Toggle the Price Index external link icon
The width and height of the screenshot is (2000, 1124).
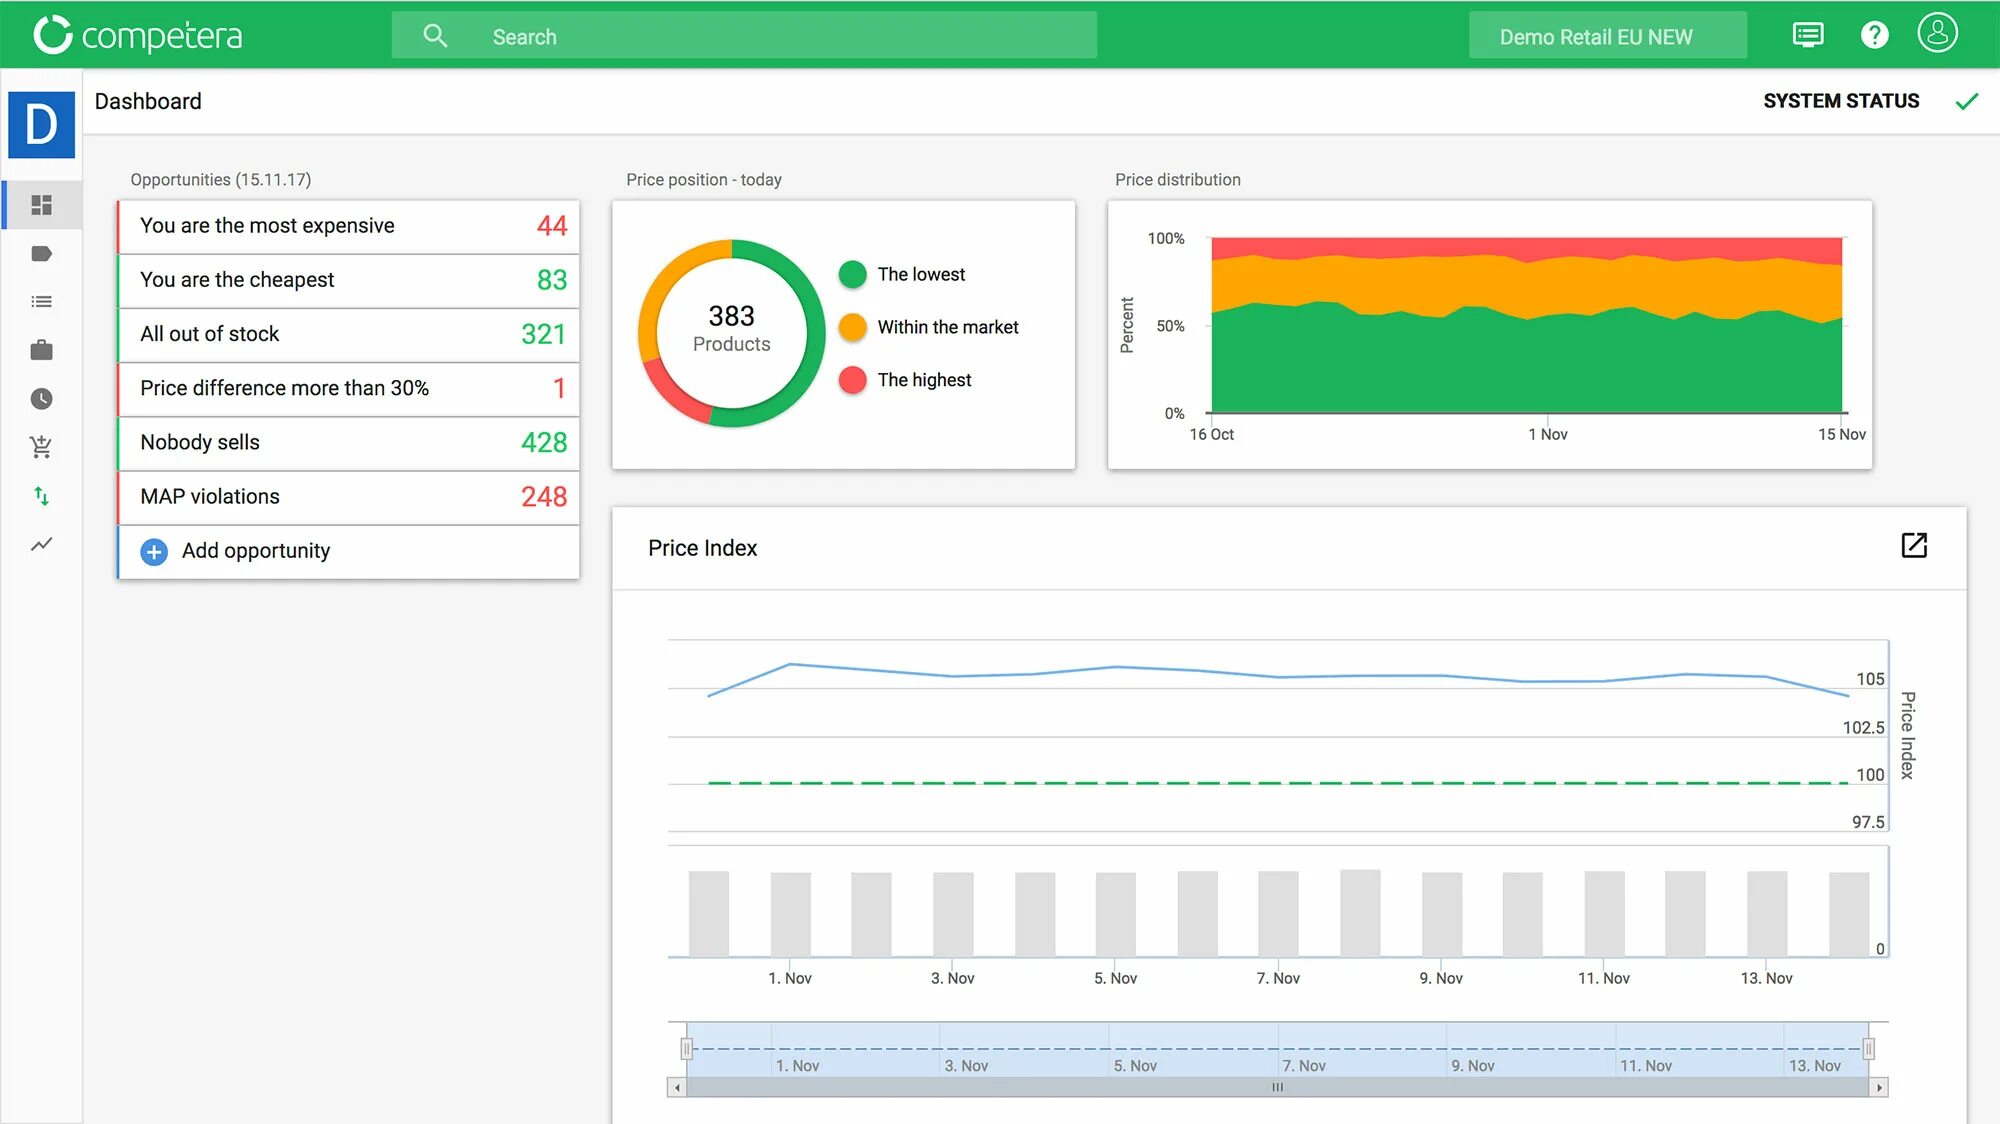[1915, 546]
